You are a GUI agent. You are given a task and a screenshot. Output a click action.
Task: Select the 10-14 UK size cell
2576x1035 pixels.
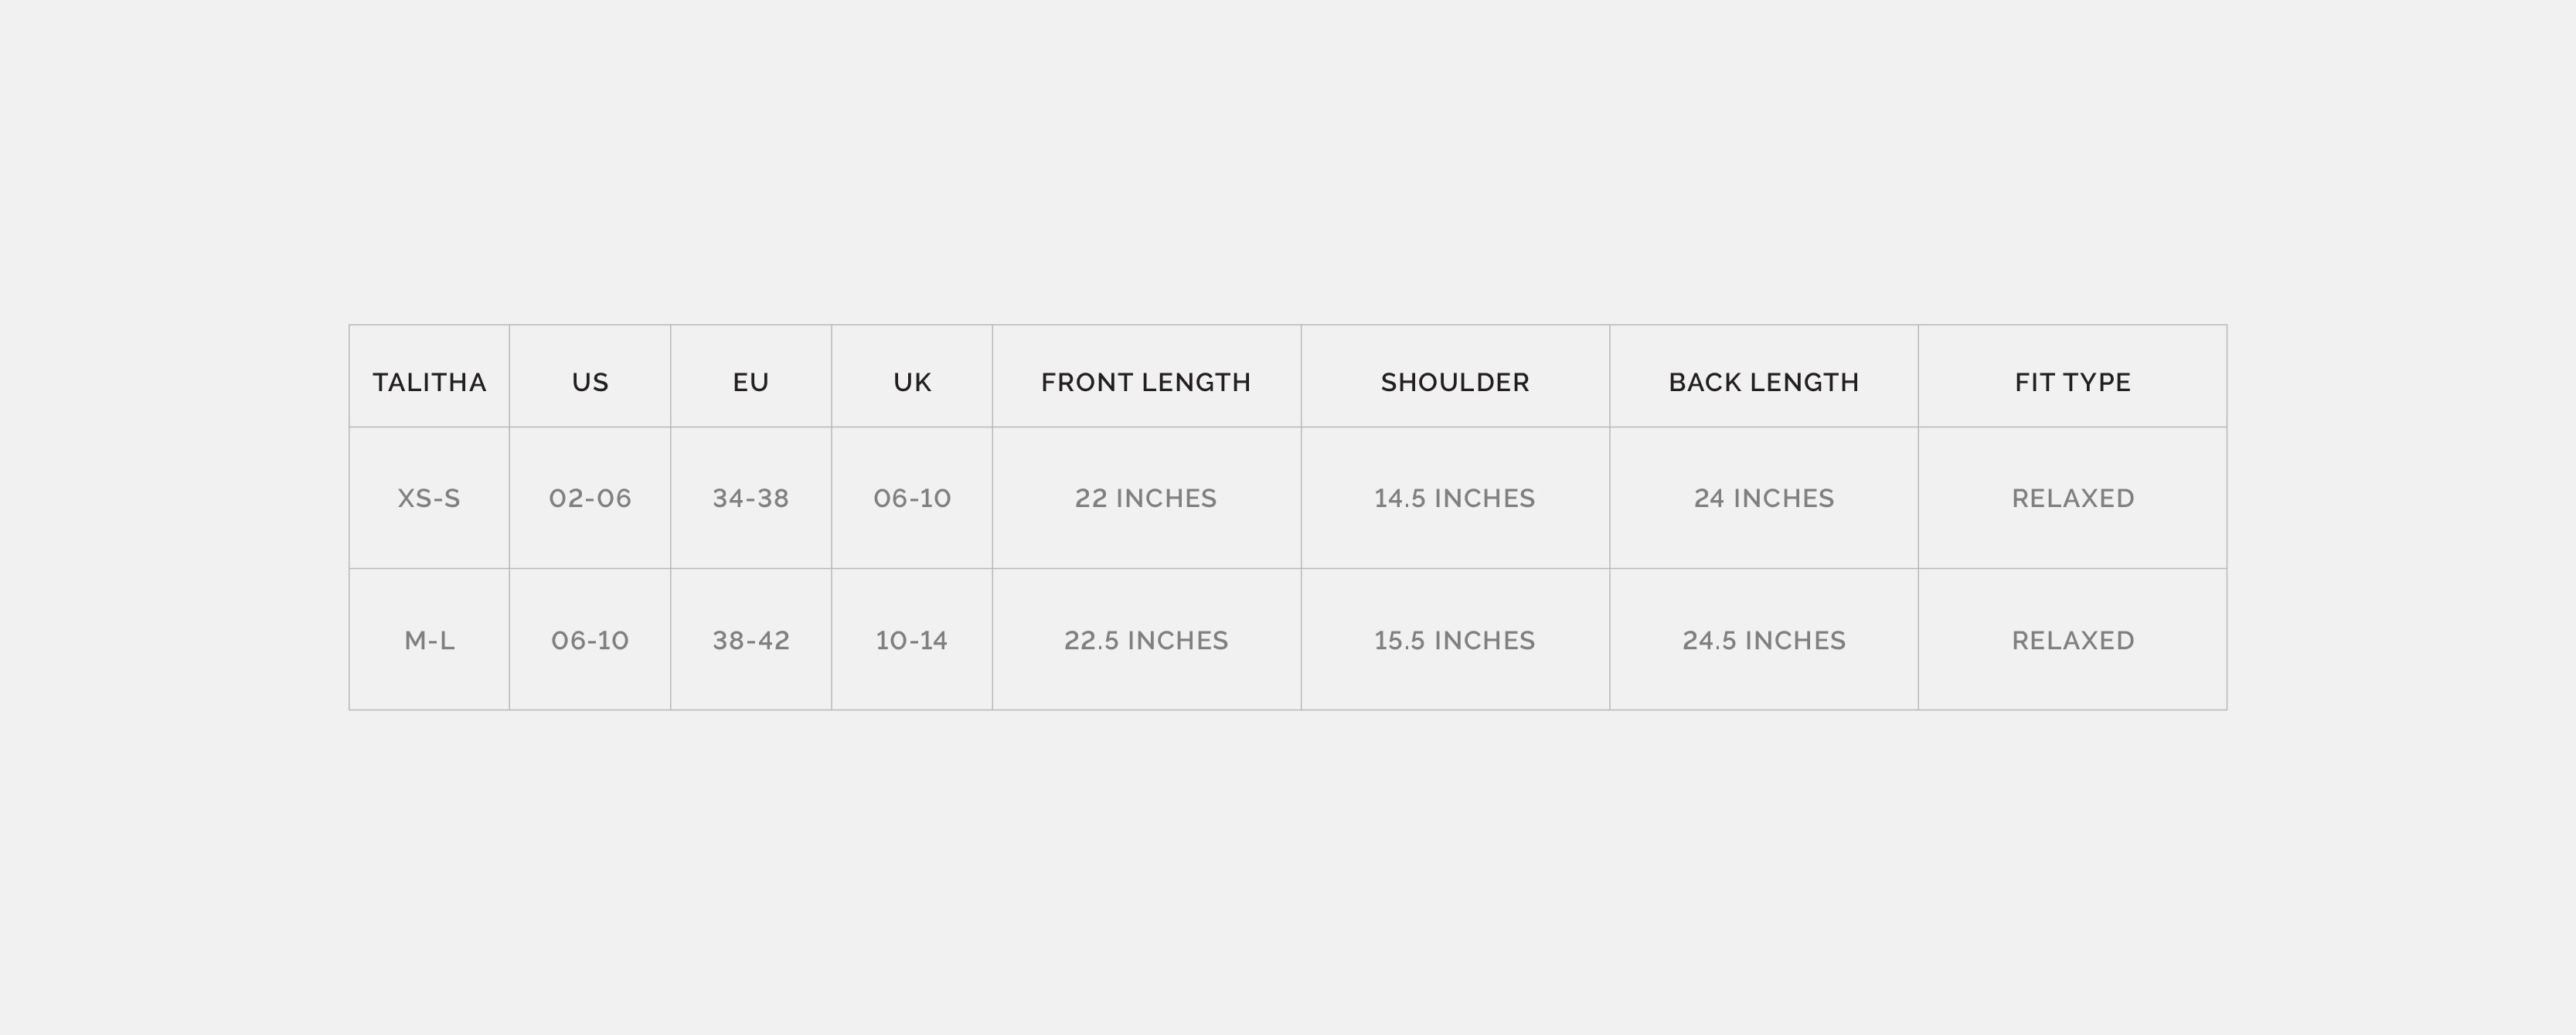912,640
